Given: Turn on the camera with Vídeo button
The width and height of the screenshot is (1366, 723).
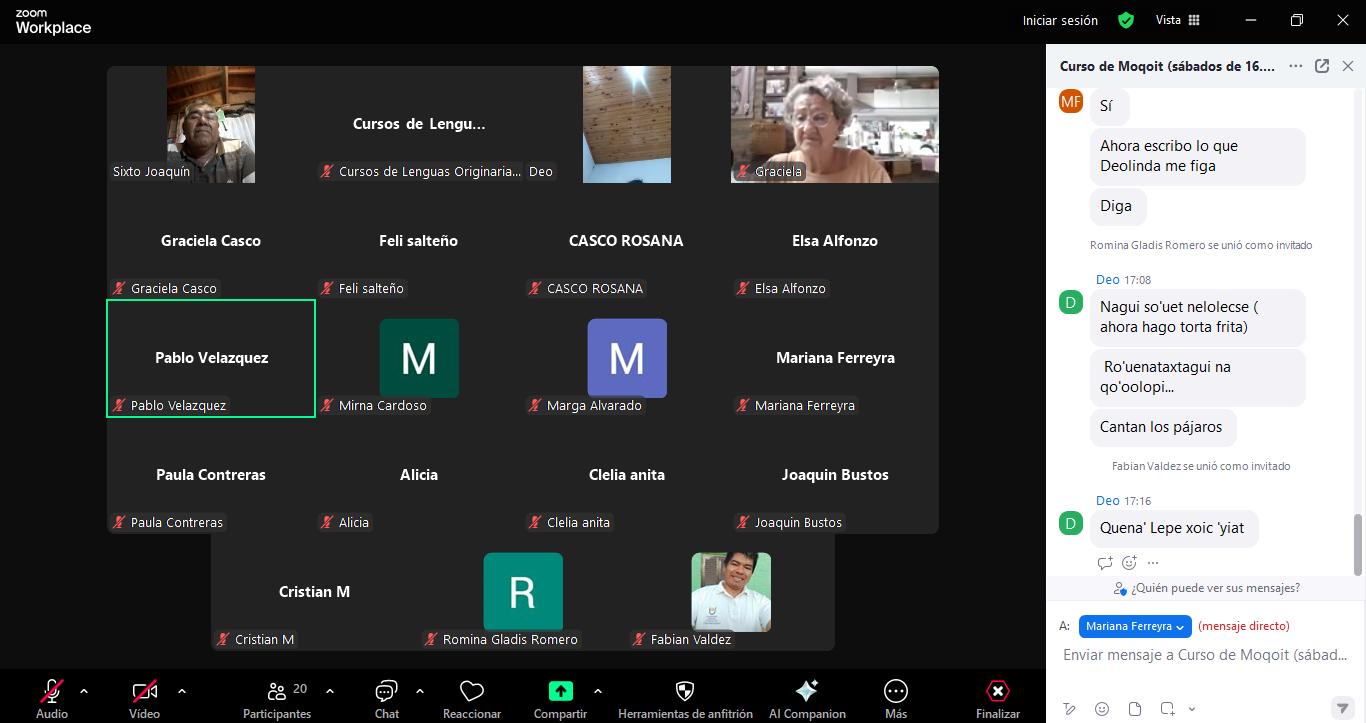Looking at the screenshot, I should (144, 698).
